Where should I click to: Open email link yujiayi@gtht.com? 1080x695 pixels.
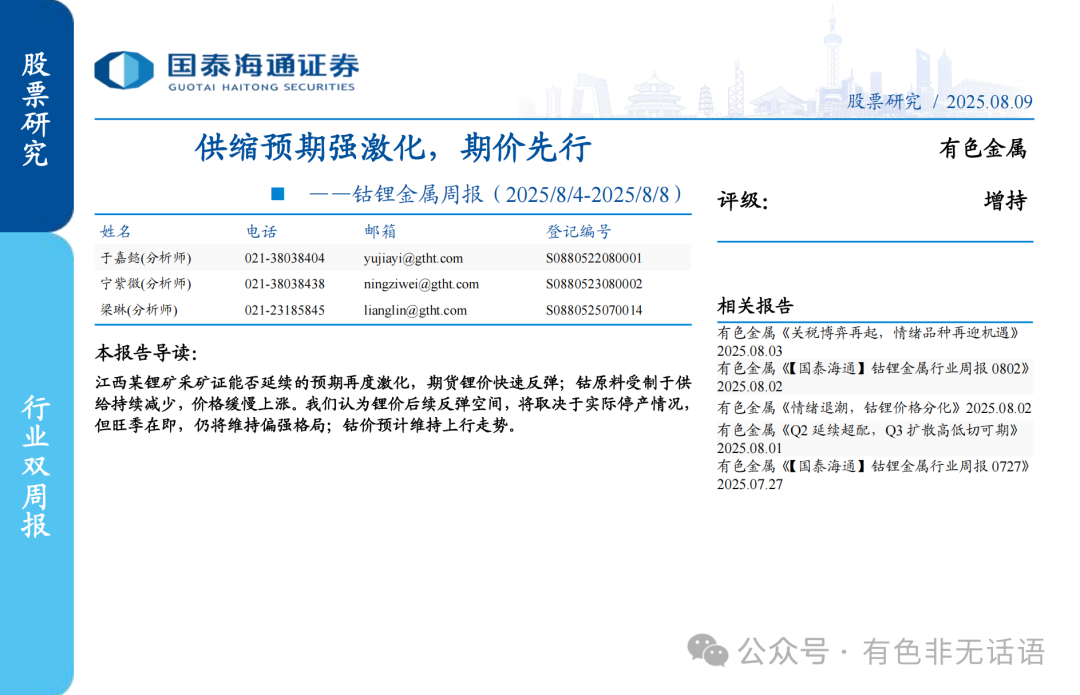(413, 258)
